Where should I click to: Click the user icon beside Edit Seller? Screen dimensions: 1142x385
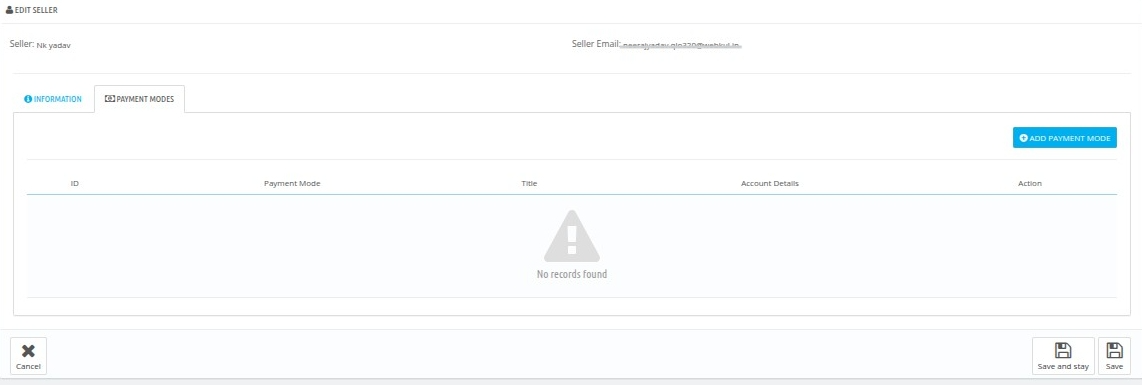coord(9,10)
